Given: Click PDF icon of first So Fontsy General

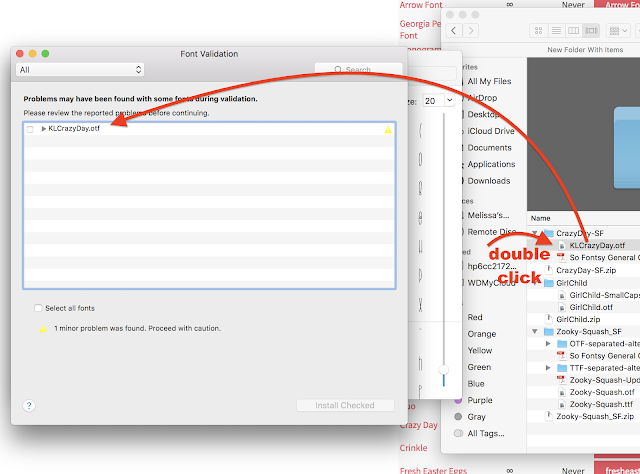Looking at the screenshot, I should [x=562, y=258].
